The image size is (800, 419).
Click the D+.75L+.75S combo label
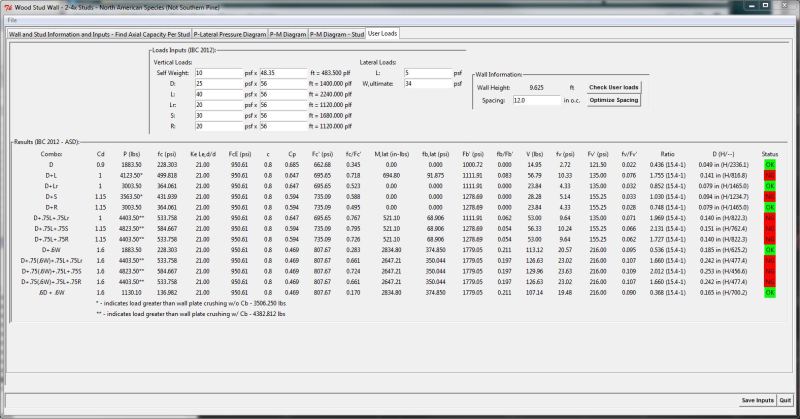tap(51, 229)
